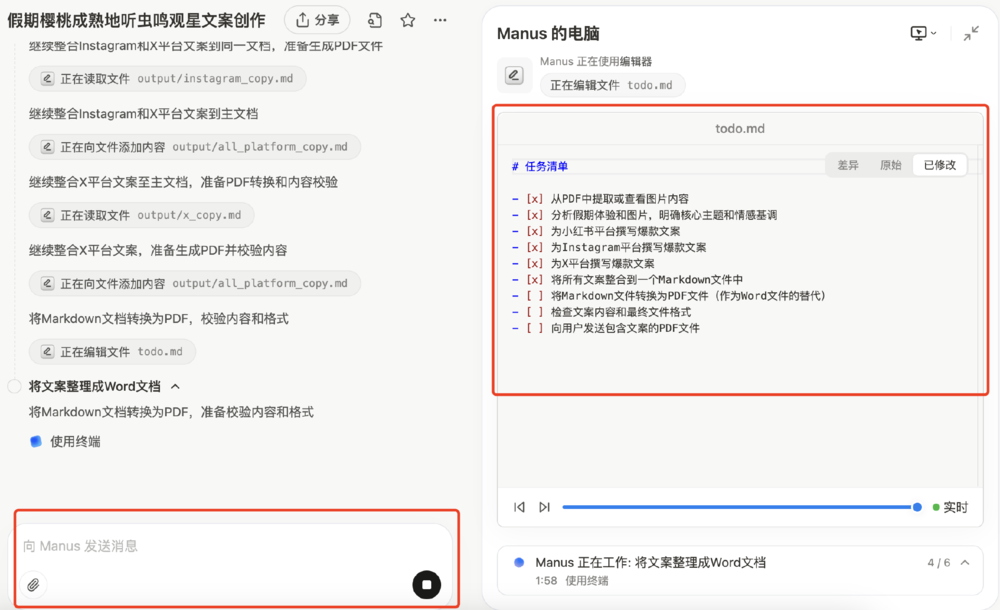Click the paperclip attachment icon
This screenshot has height=610, width=1000.
(33, 585)
